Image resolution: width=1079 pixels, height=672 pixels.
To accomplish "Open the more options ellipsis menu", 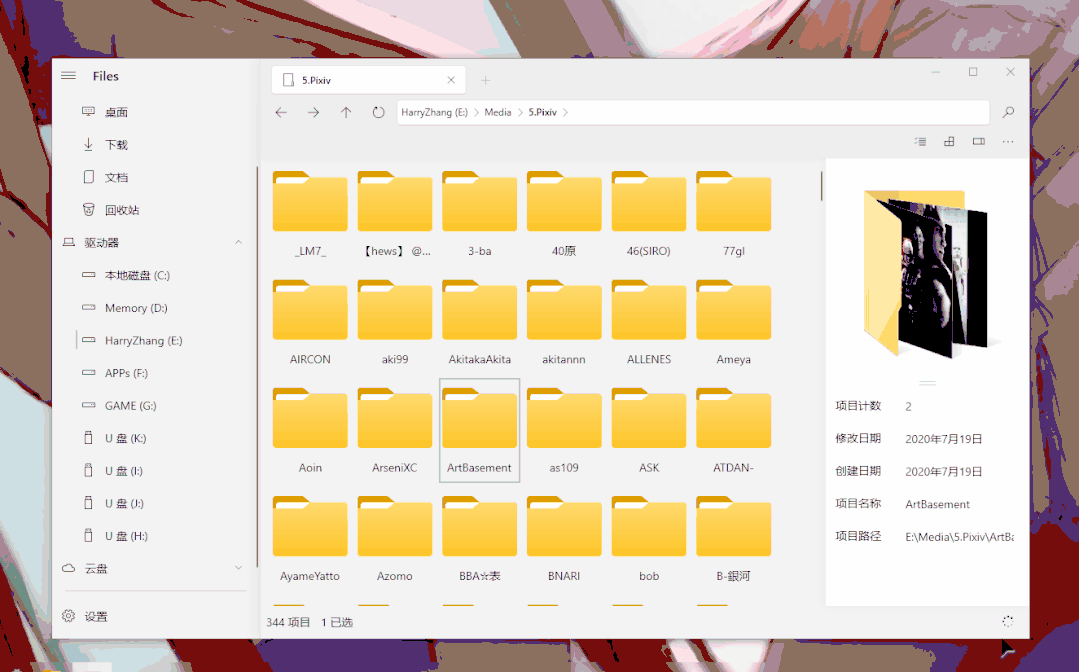I will tap(1007, 142).
